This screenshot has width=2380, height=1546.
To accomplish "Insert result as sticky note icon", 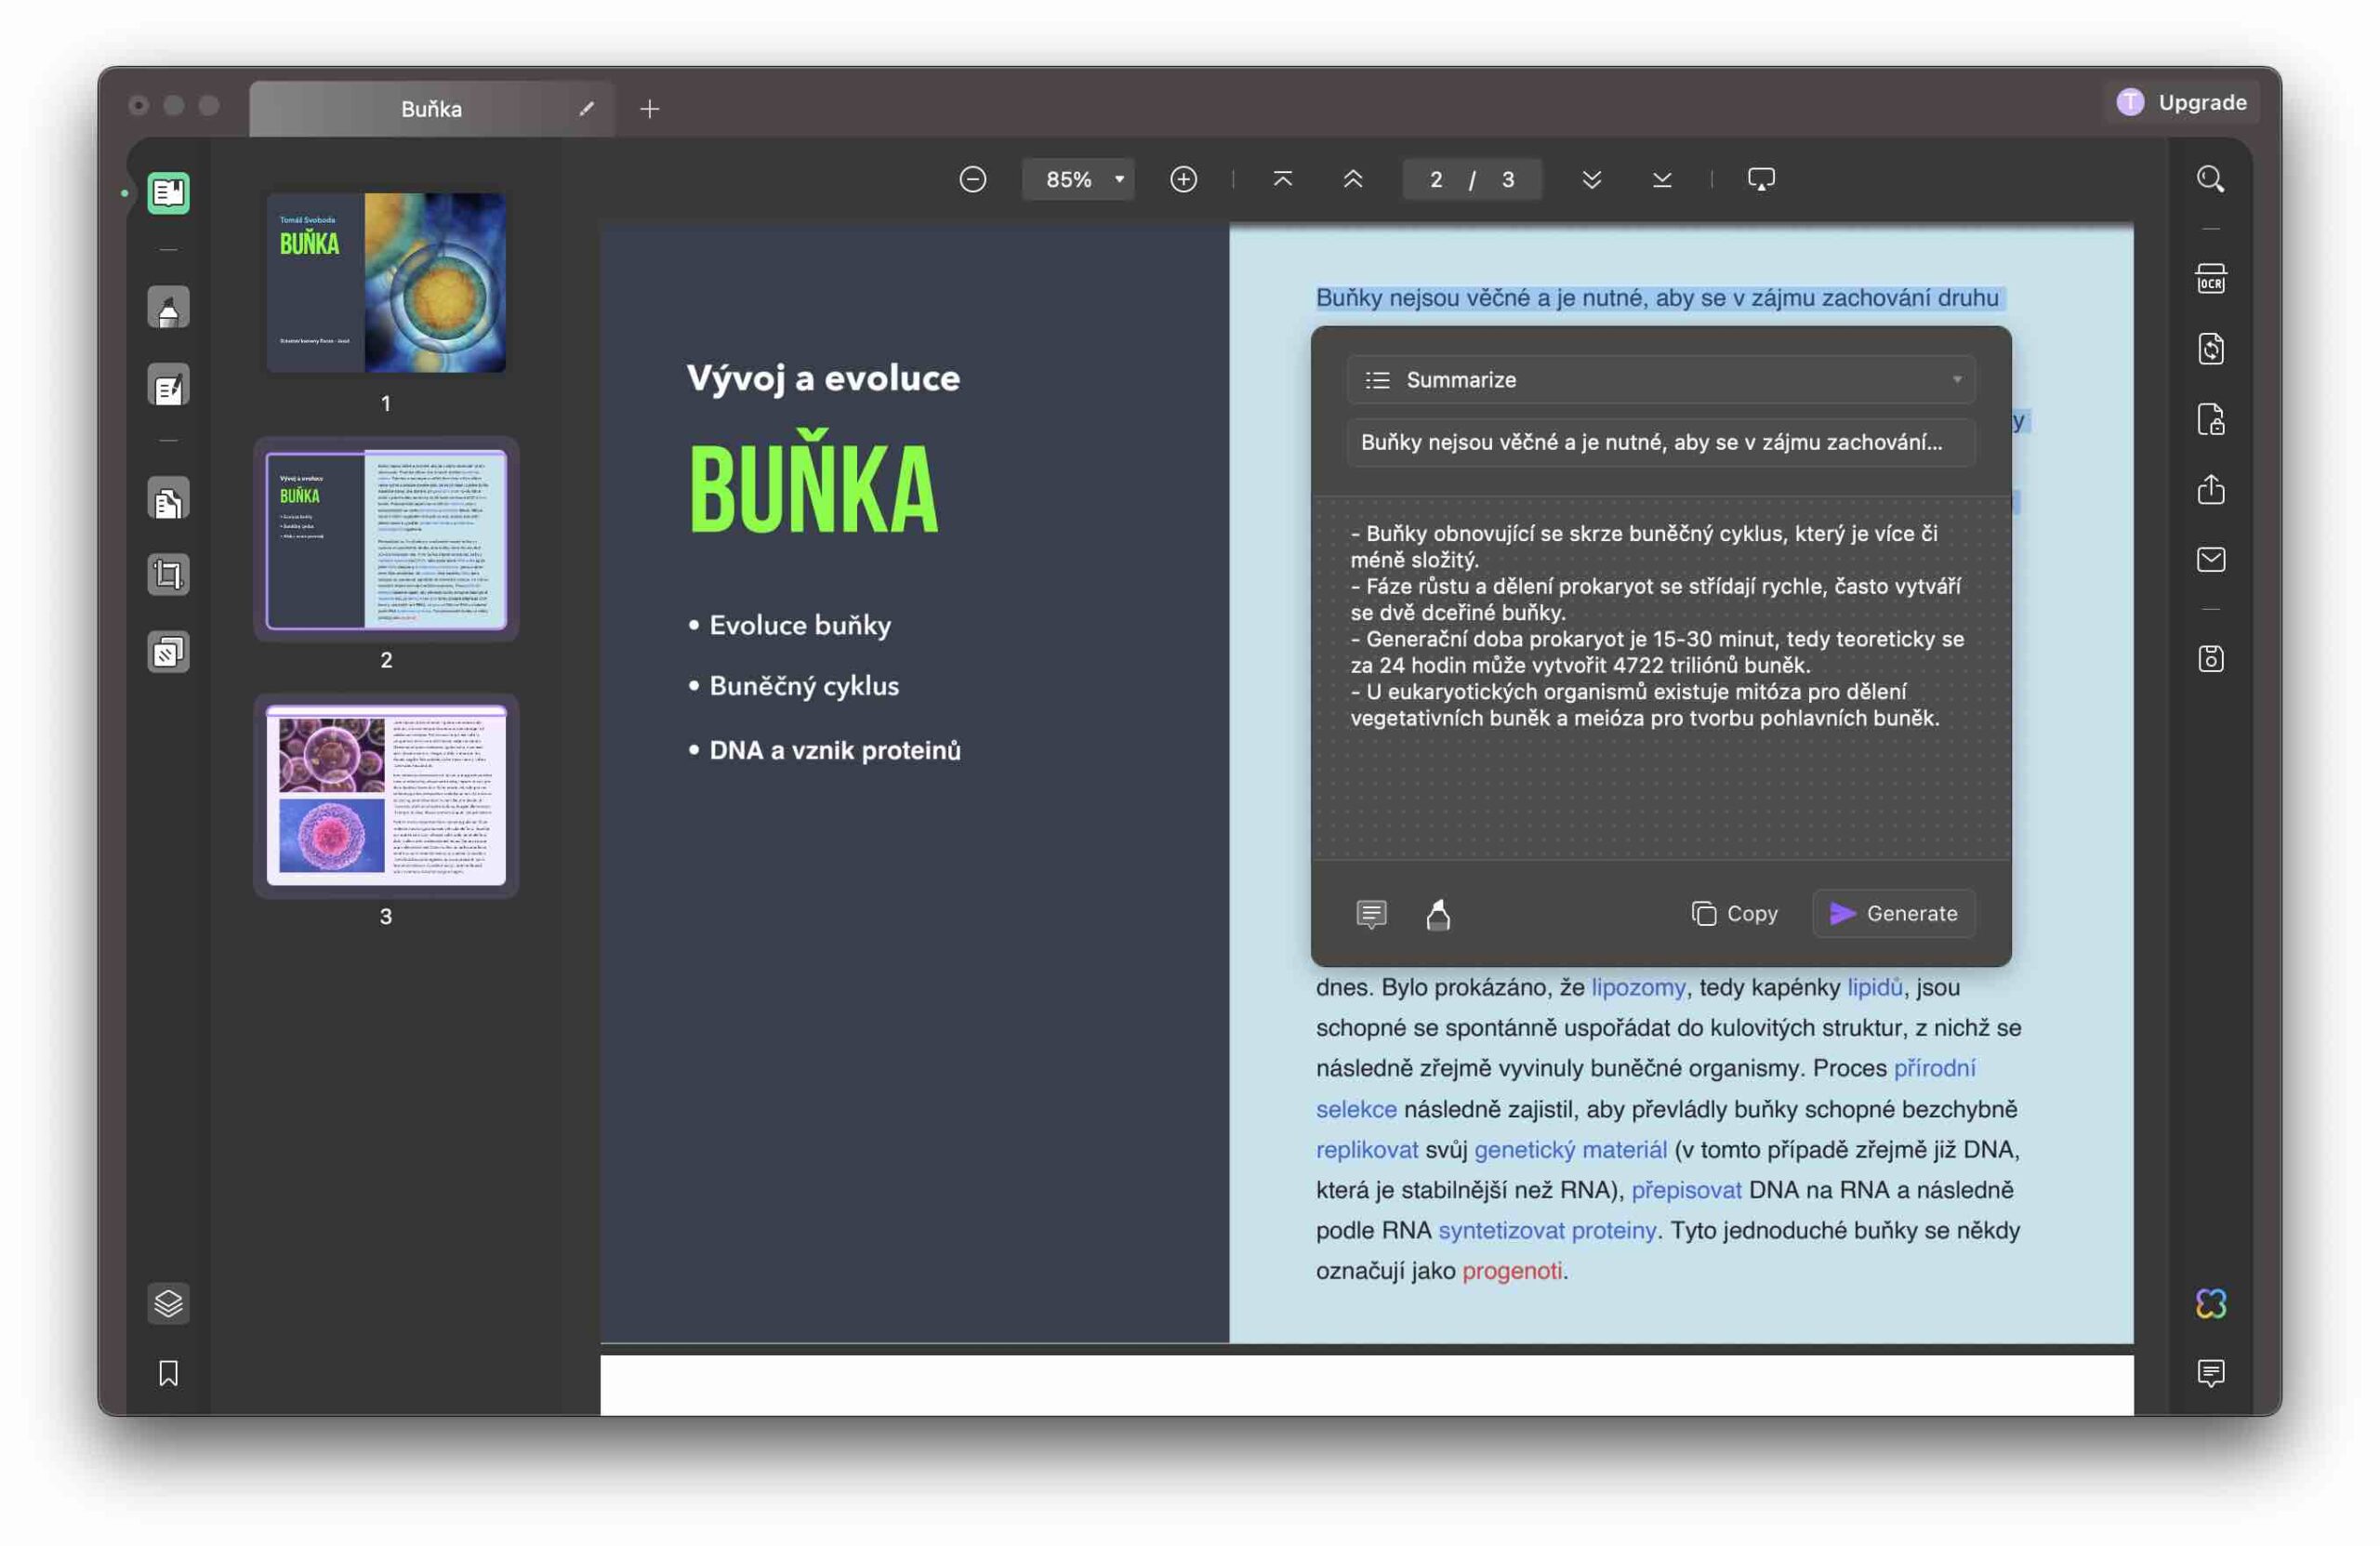I will click(x=1371, y=914).
